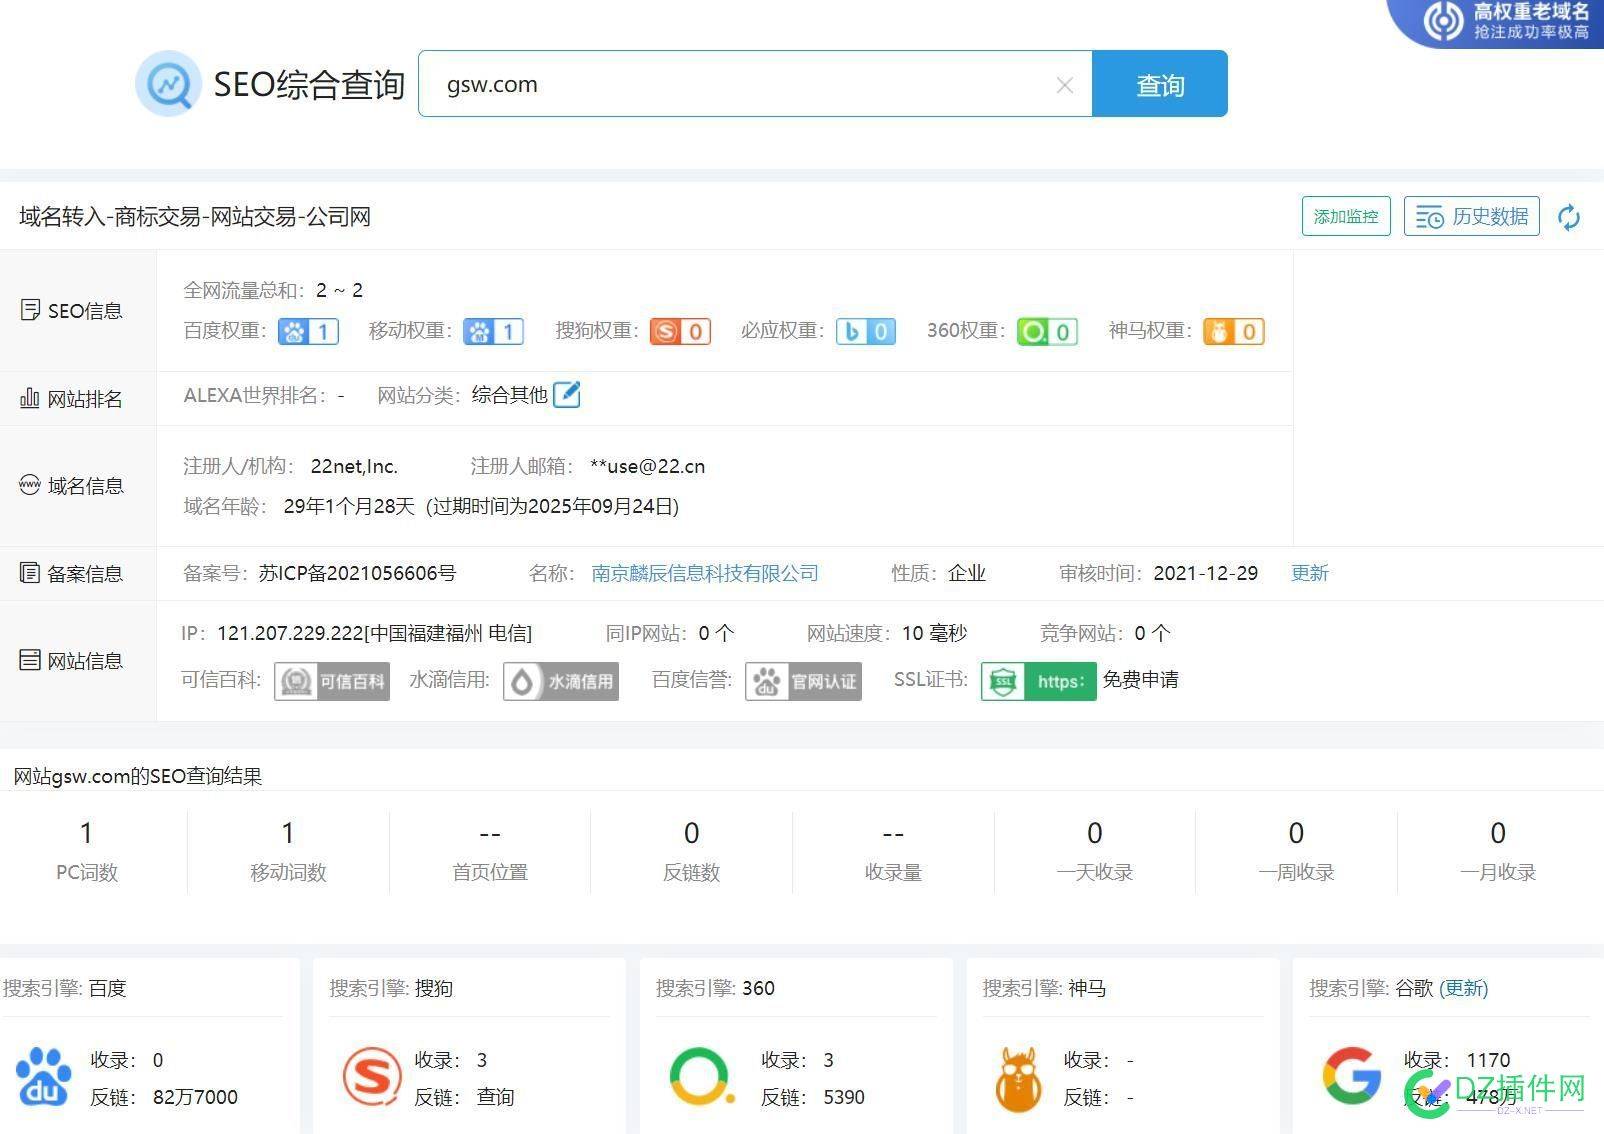
Task: Click 360 反链 value 5390
Action: point(844,1097)
